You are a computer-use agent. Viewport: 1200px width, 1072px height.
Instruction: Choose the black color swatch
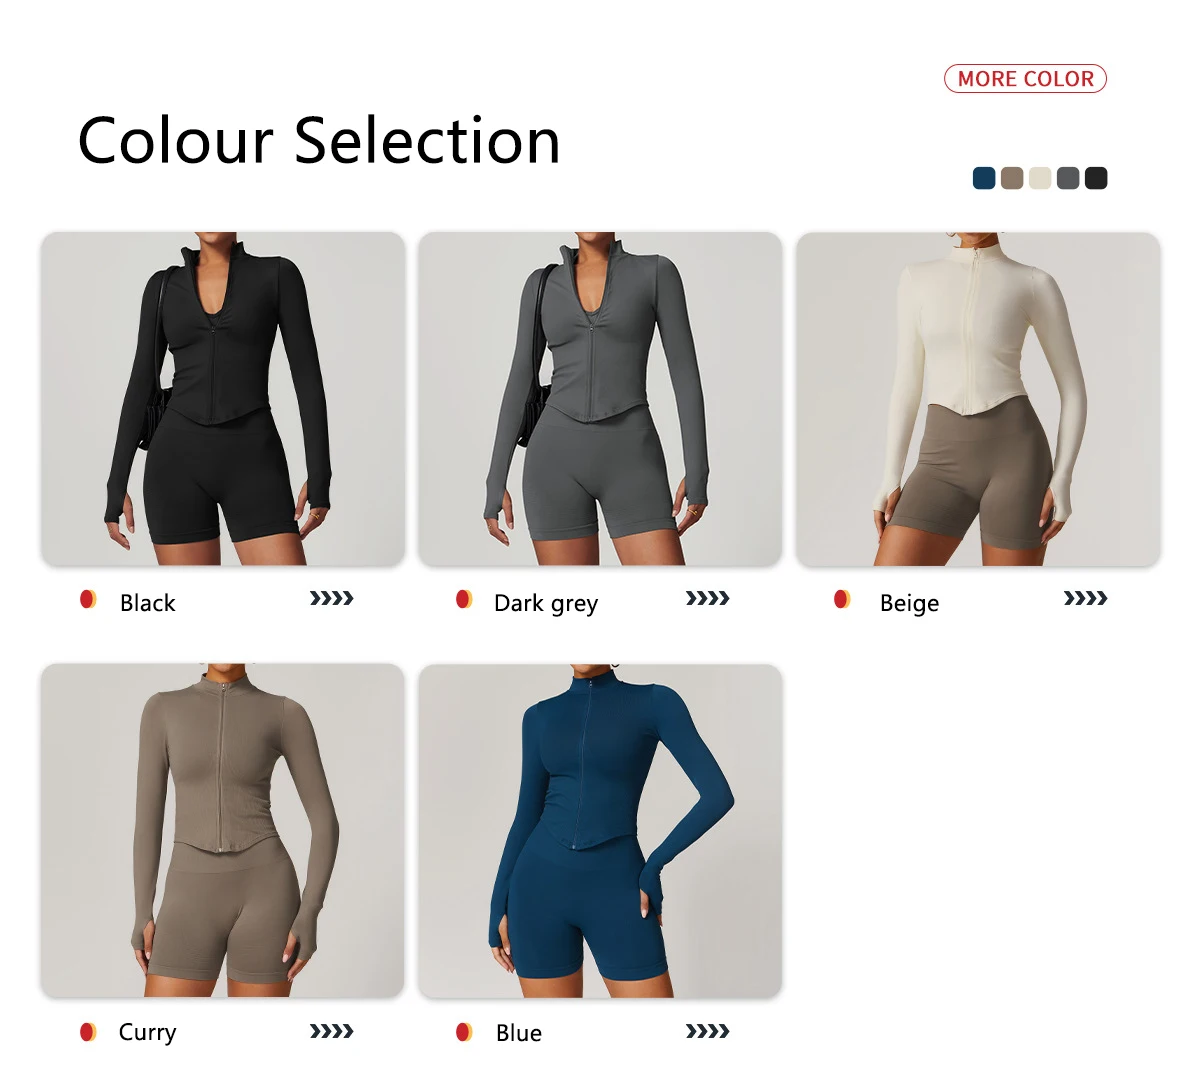point(1096,178)
